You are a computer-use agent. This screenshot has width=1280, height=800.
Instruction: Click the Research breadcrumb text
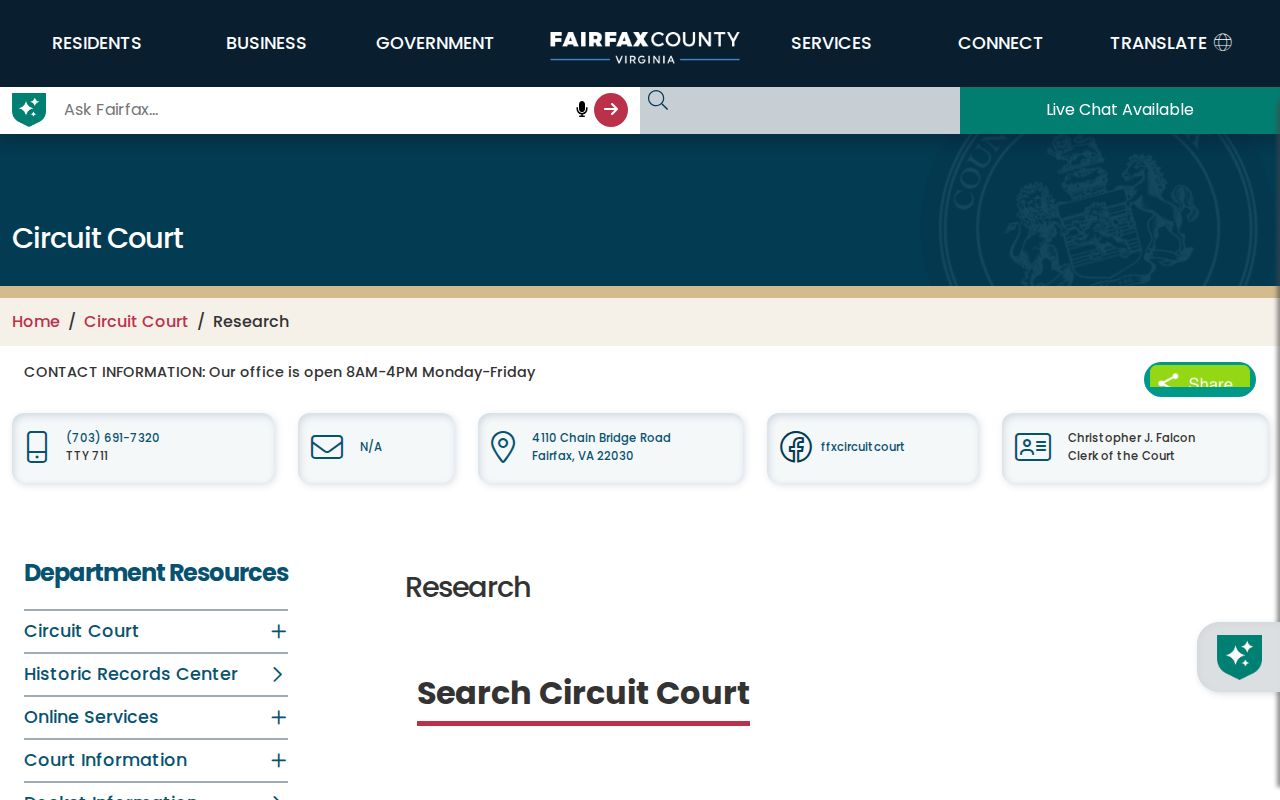[x=251, y=321]
